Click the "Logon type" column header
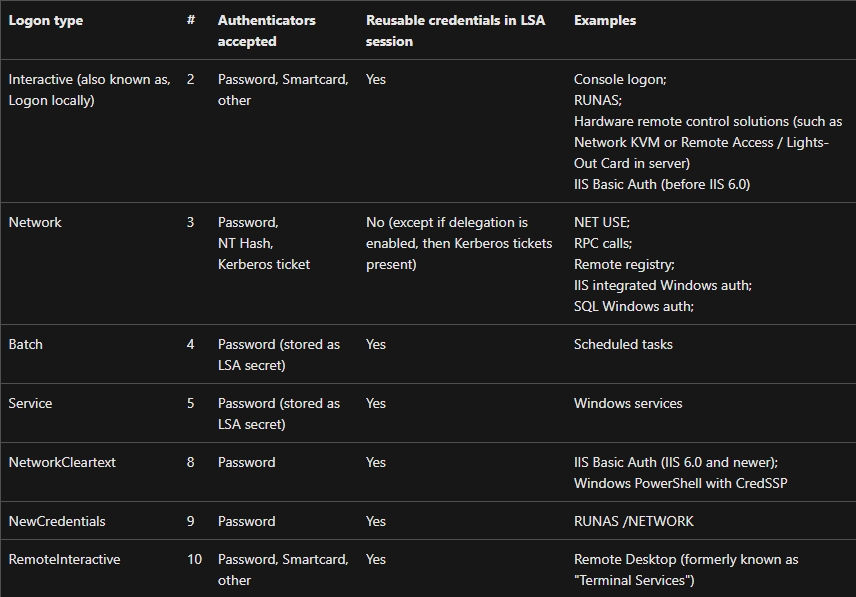The image size is (856, 597). 44,20
